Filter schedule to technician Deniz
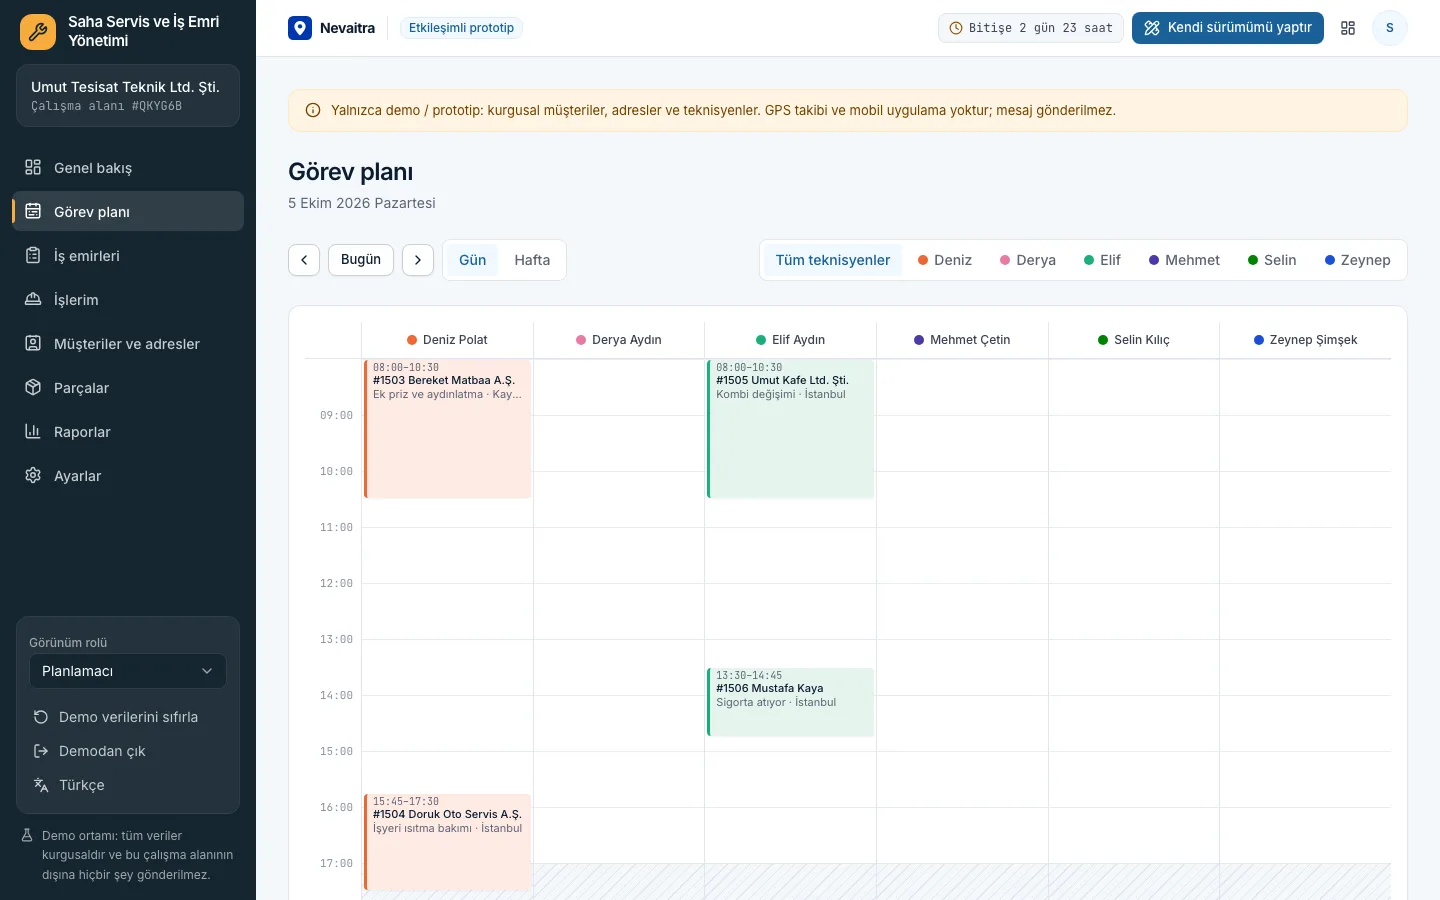The image size is (1440, 900). [x=945, y=260]
